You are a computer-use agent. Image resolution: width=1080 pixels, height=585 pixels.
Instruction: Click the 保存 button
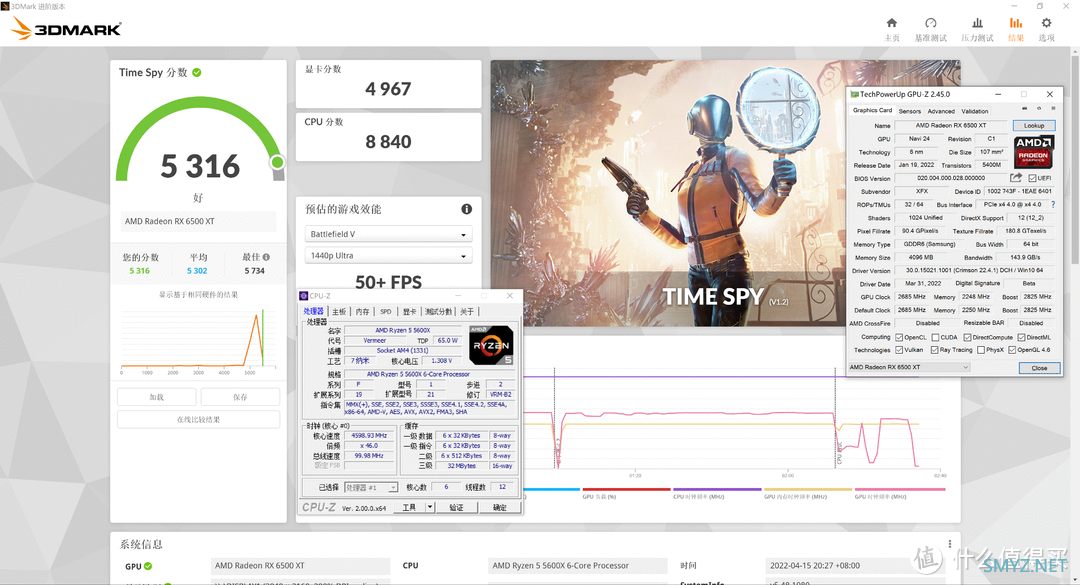pos(240,397)
